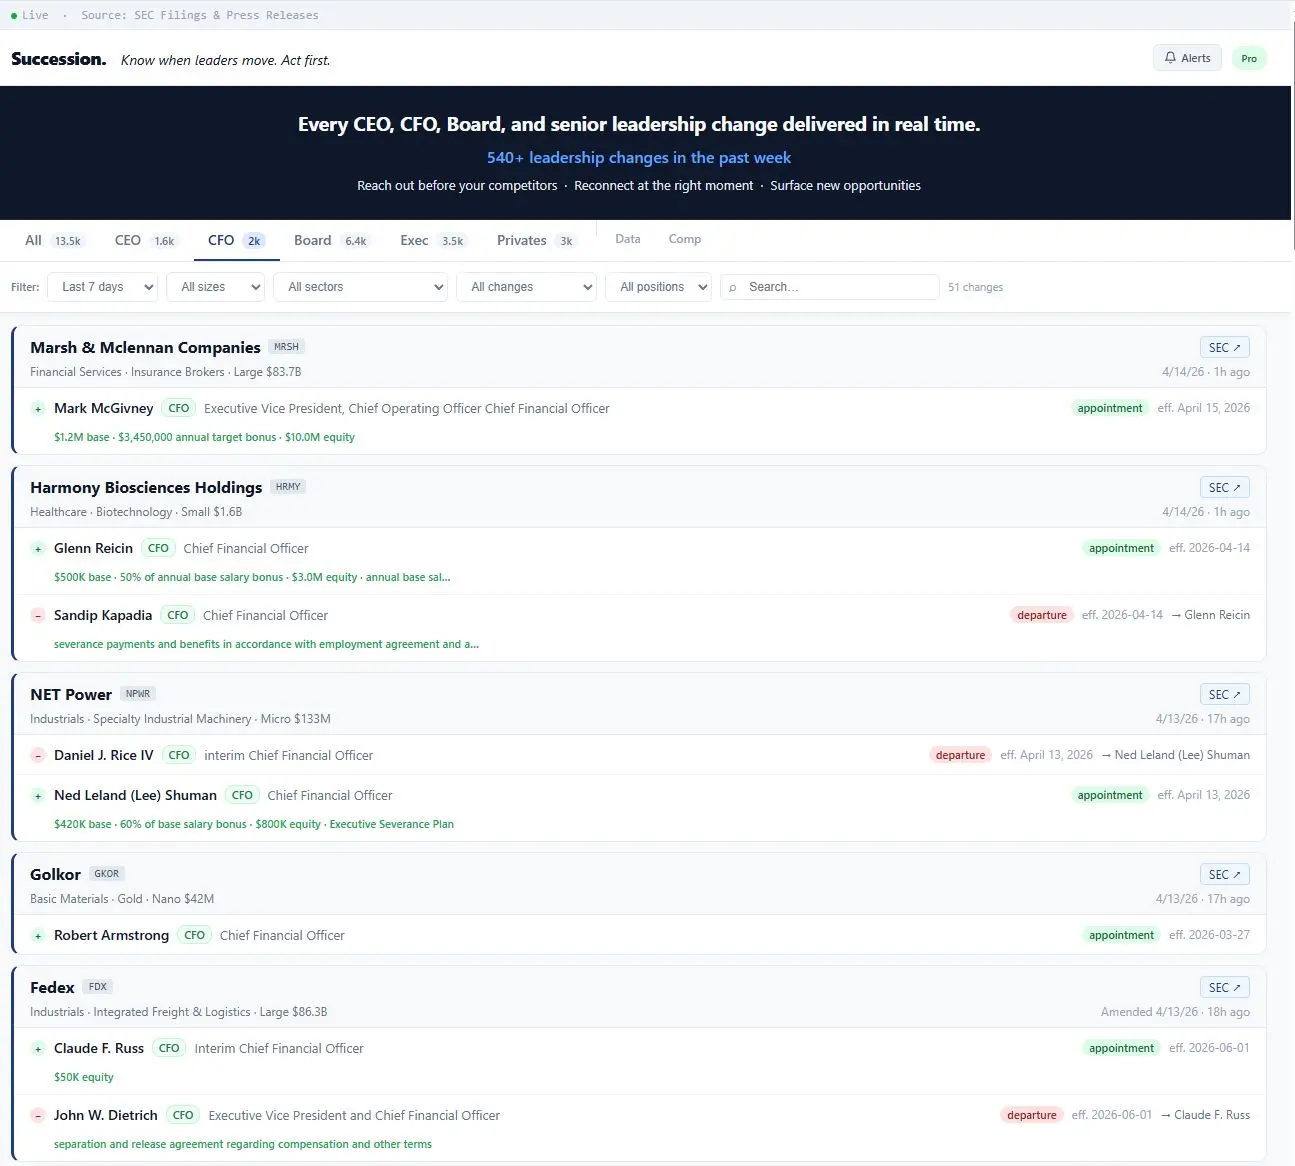Open the All positions dropdown

point(658,287)
